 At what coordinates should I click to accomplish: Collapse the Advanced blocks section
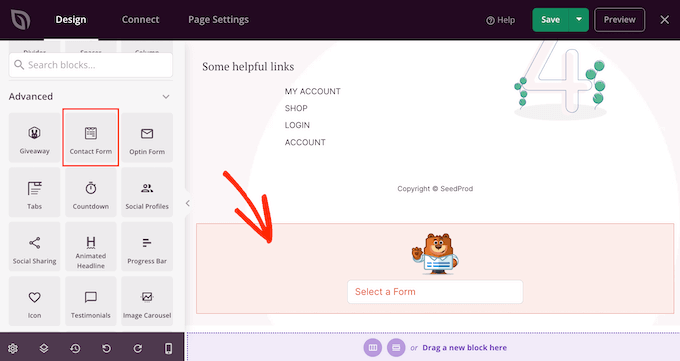click(166, 96)
